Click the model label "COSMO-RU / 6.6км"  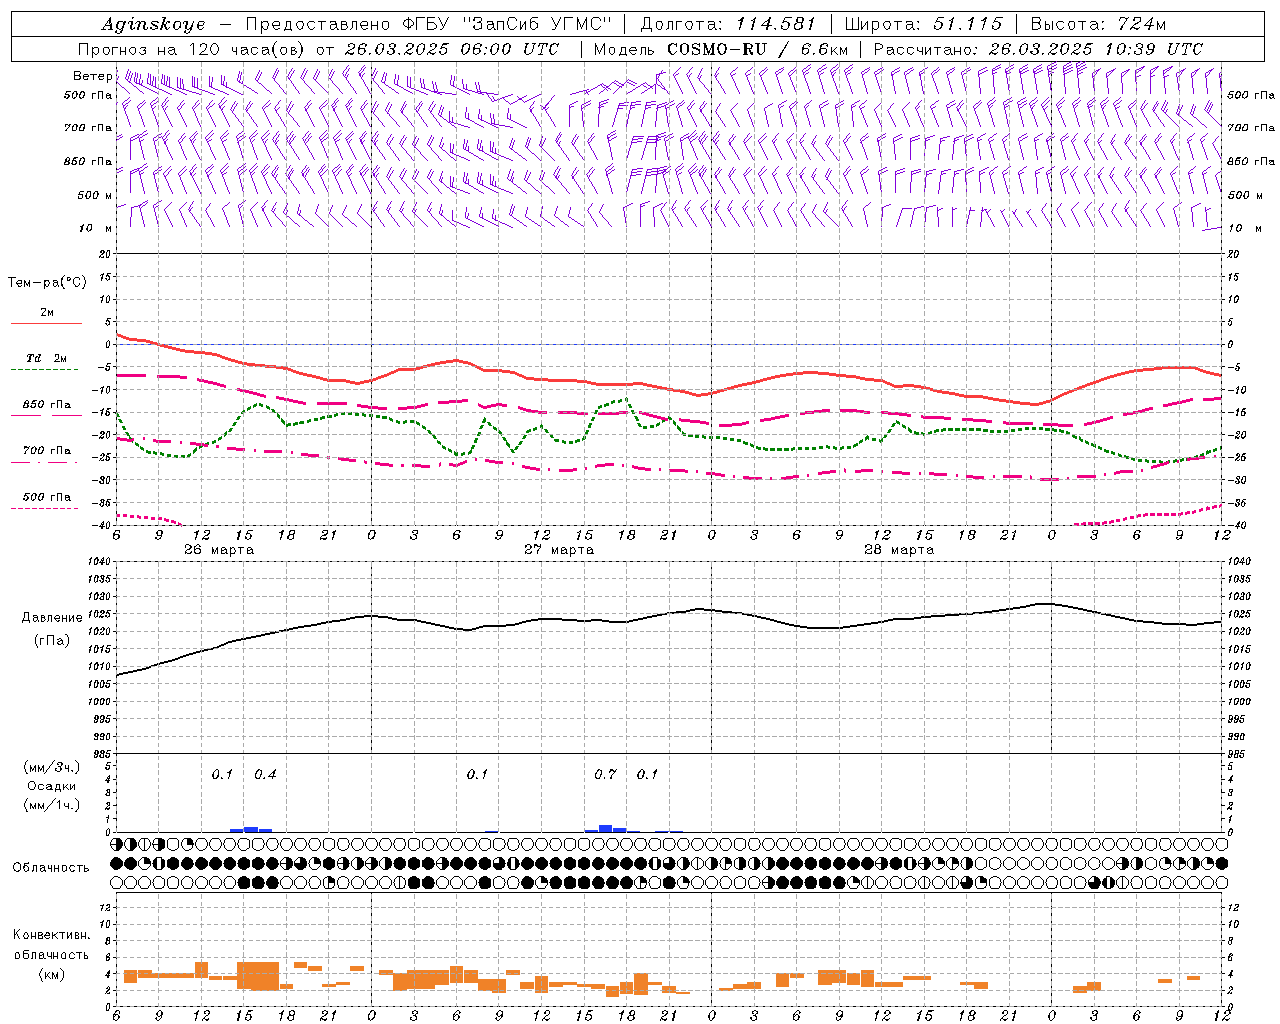click(758, 49)
